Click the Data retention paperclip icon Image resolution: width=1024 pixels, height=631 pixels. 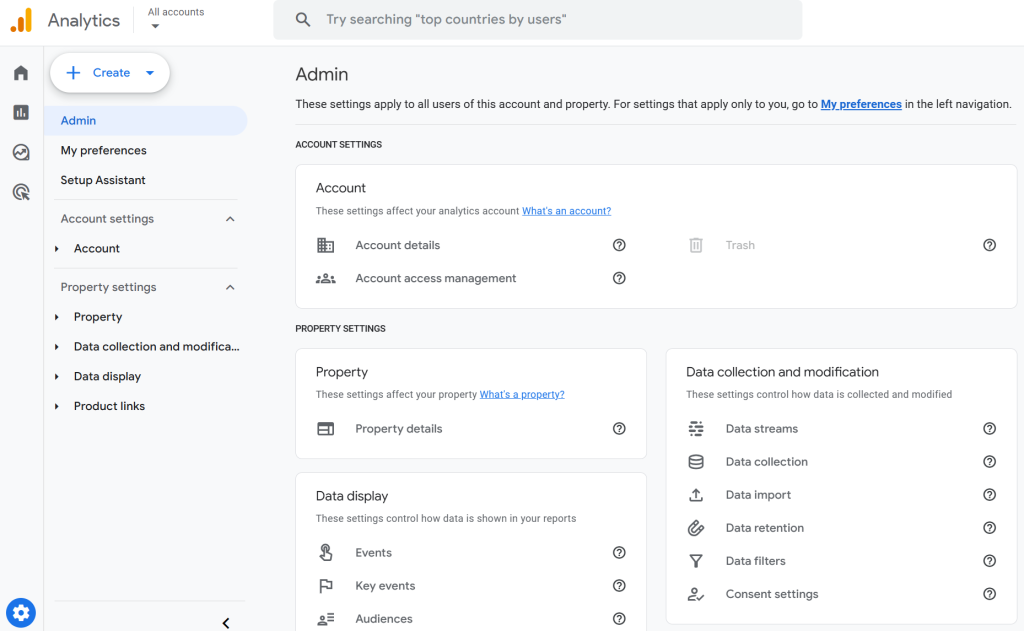(696, 528)
